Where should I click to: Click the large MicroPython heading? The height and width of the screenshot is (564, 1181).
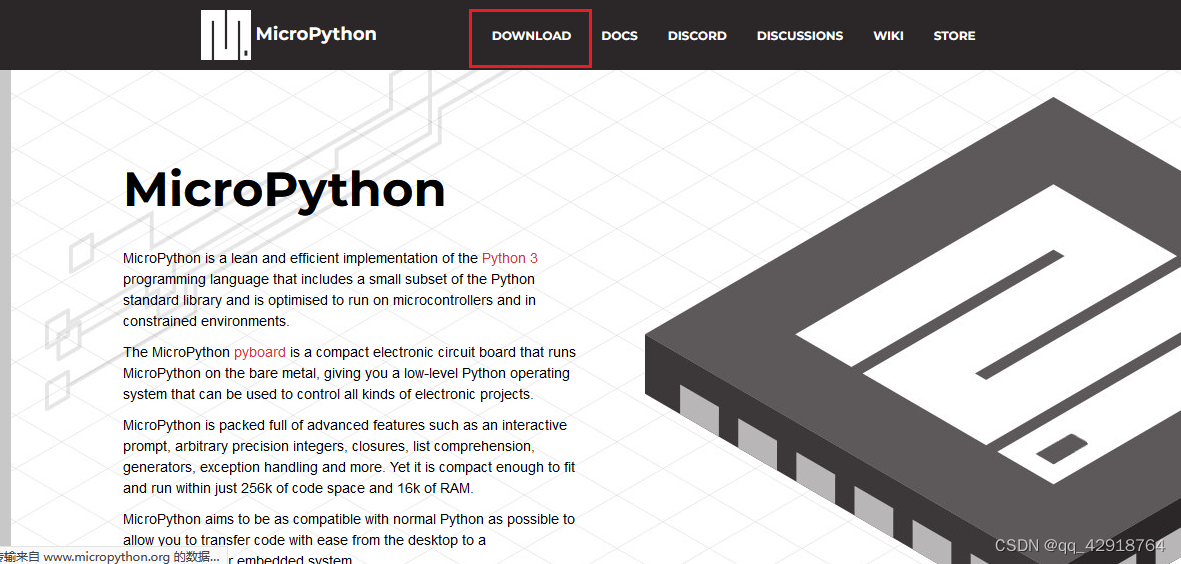tap(285, 189)
